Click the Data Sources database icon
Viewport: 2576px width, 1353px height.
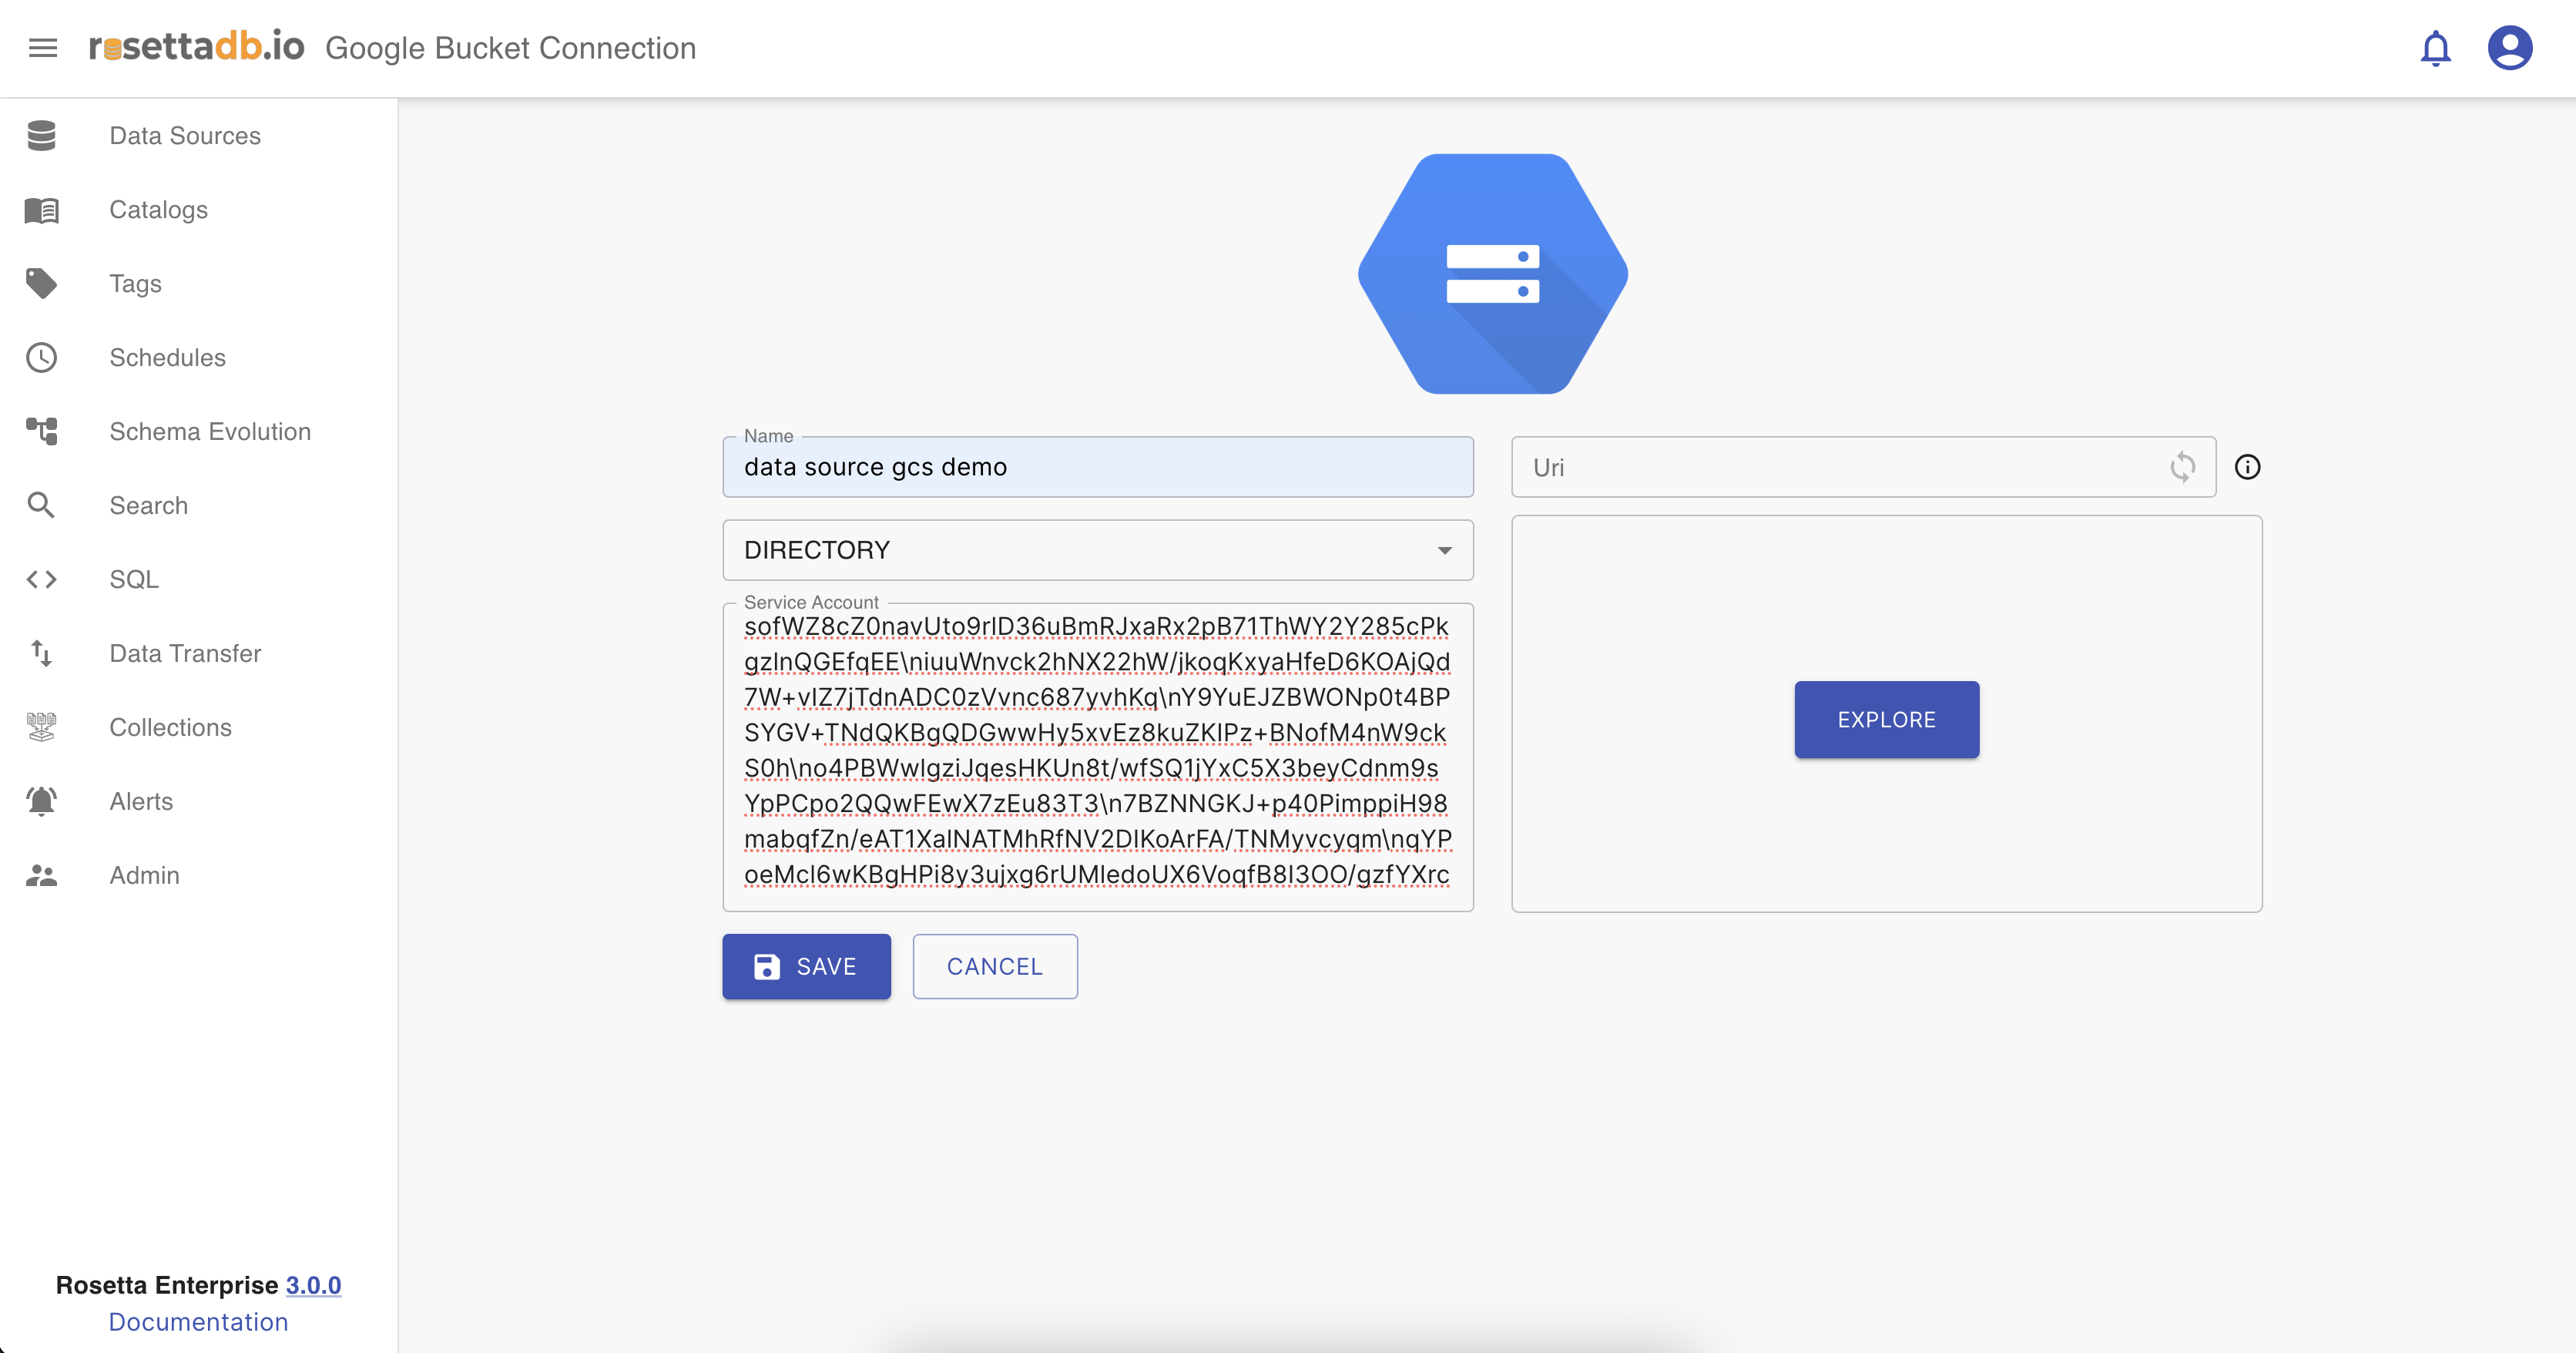pos(41,136)
